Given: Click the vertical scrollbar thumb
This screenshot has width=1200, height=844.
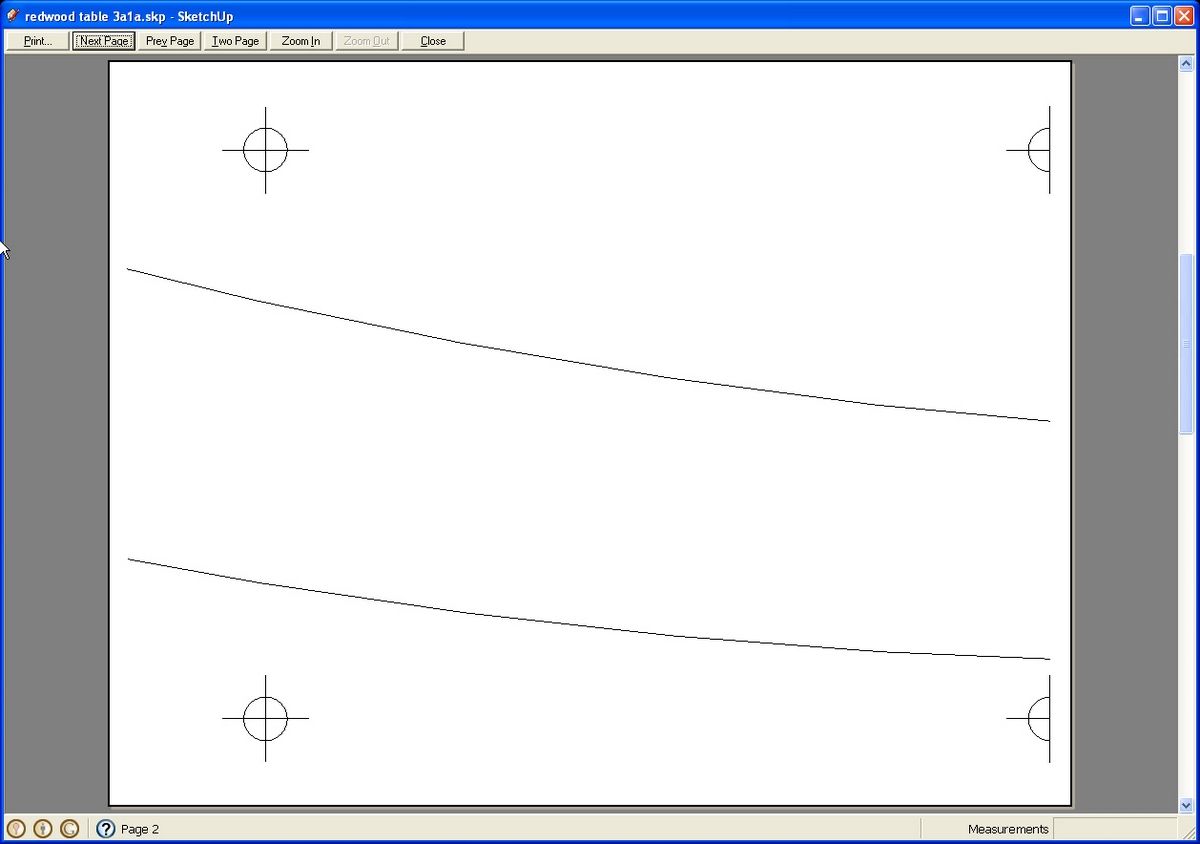Looking at the screenshot, I should click(1187, 343).
